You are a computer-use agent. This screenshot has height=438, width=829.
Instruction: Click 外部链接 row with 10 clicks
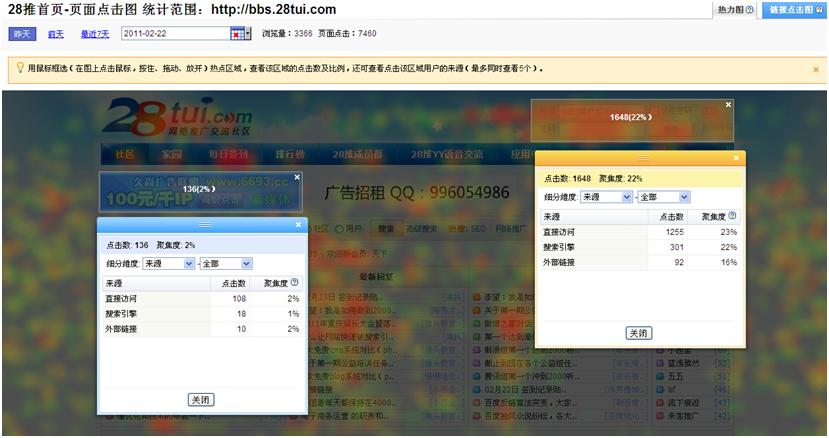(x=202, y=329)
